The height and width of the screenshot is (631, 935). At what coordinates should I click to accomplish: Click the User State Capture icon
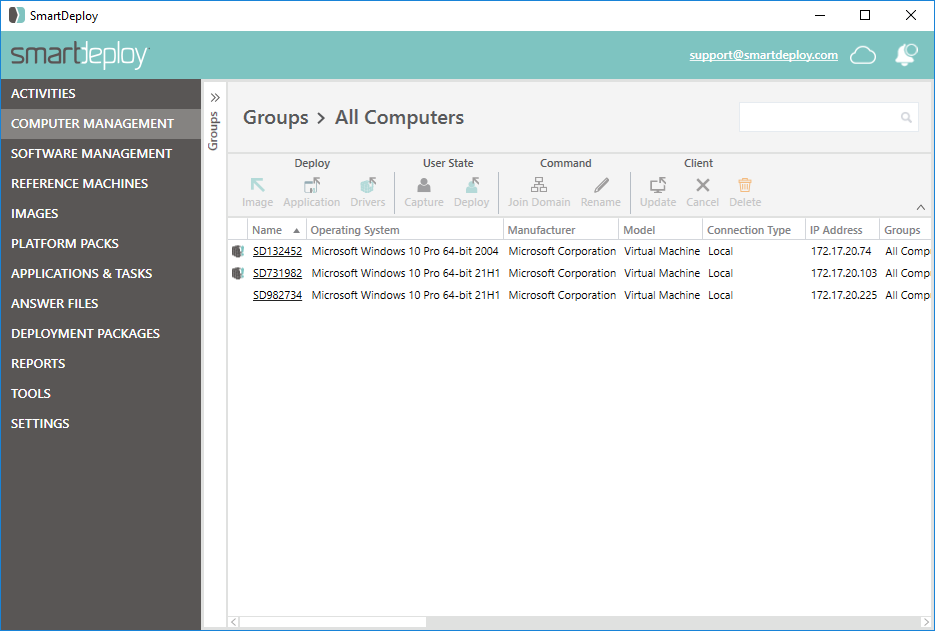pos(424,185)
